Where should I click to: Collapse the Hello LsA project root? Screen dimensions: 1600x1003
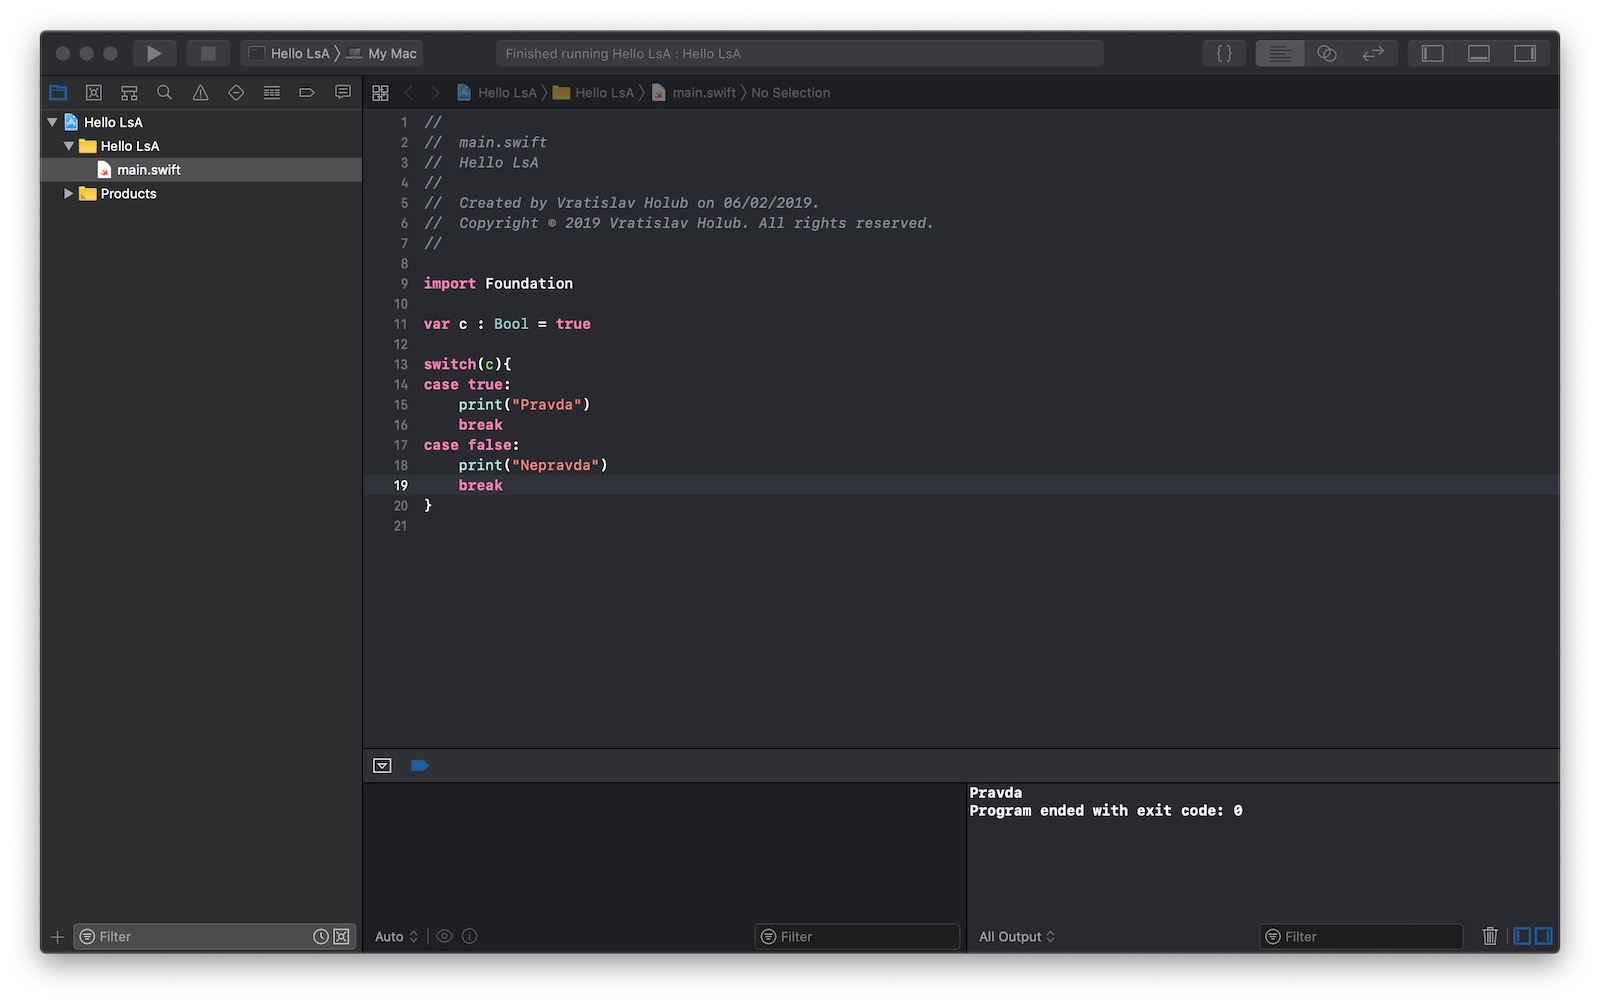52,122
